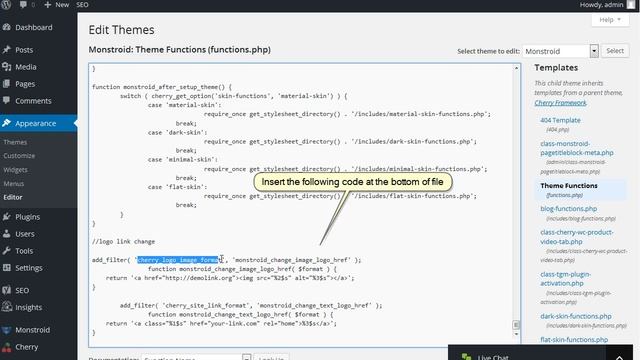Click the code editor scroll up arrow
This screenshot has width=640, height=360.
(x=516, y=68)
